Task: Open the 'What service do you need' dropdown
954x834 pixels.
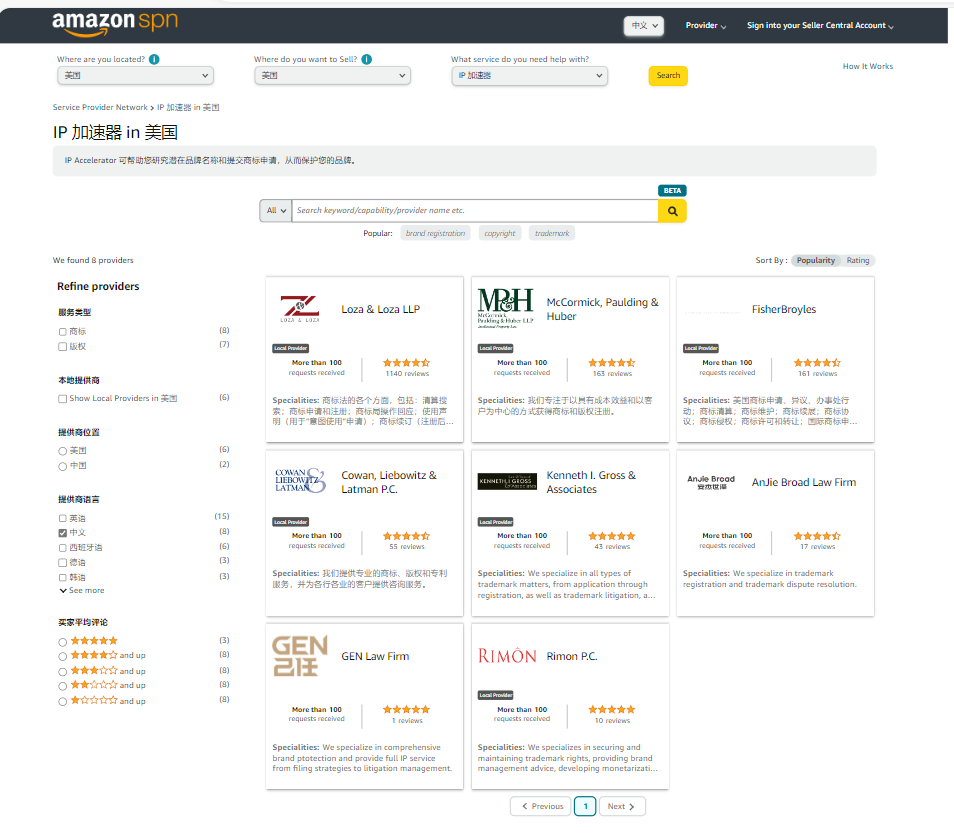Action: [x=529, y=76]
